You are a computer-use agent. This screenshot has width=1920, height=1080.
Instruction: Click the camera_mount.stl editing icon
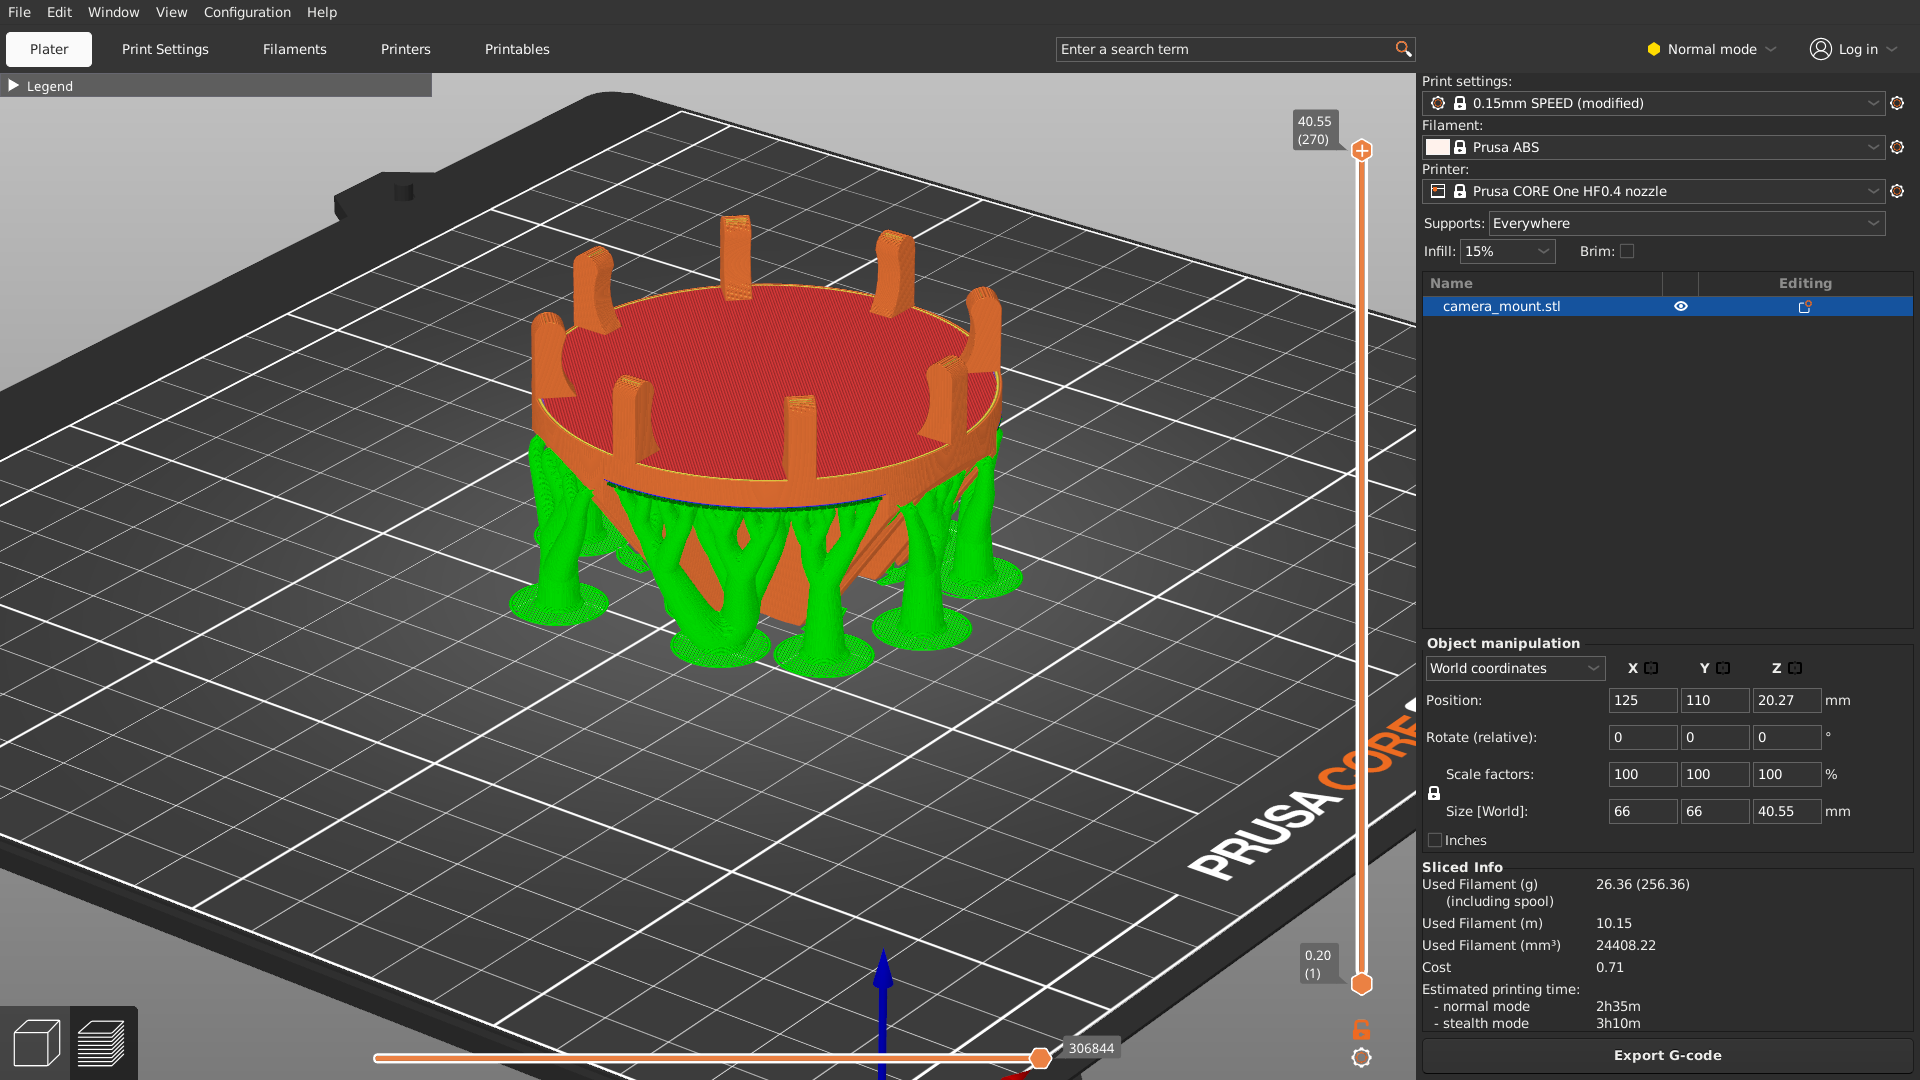[x=1805, y=307]
